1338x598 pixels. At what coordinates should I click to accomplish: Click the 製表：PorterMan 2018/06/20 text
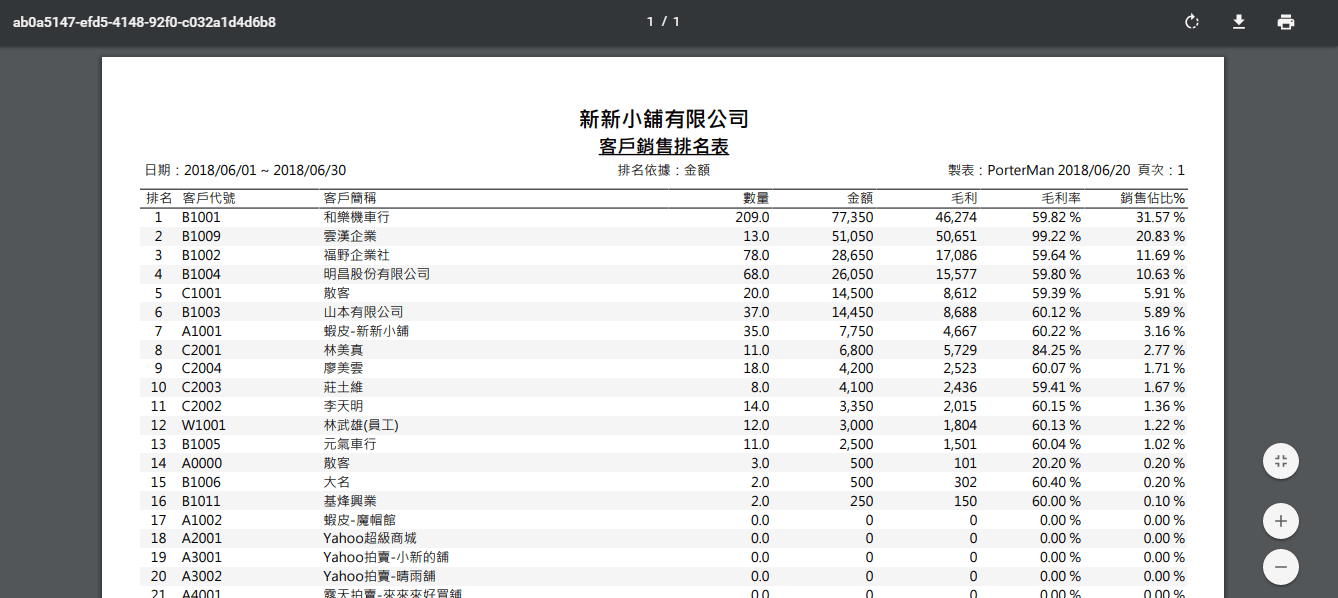coord(1039,171)
